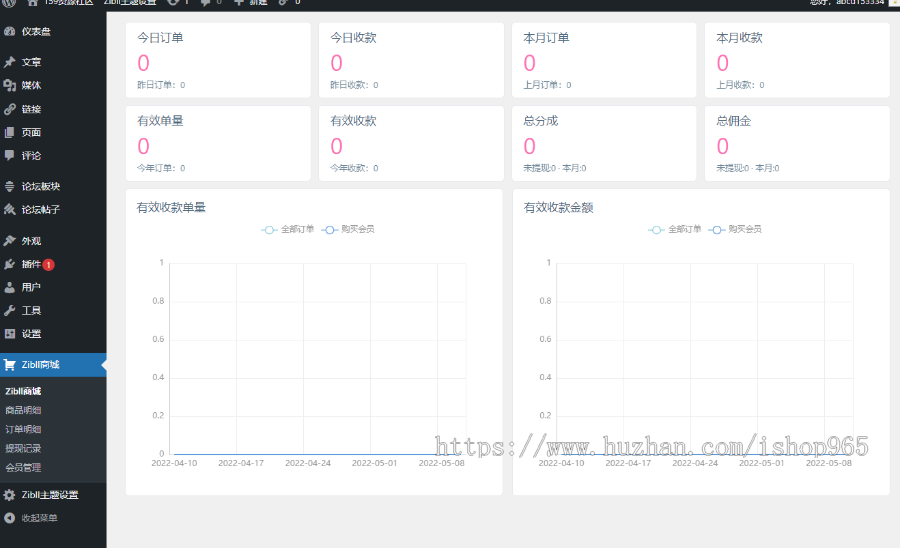
Task: Click the 有效收款 card title
Action: pyautogui.click(x=354, y=121)
